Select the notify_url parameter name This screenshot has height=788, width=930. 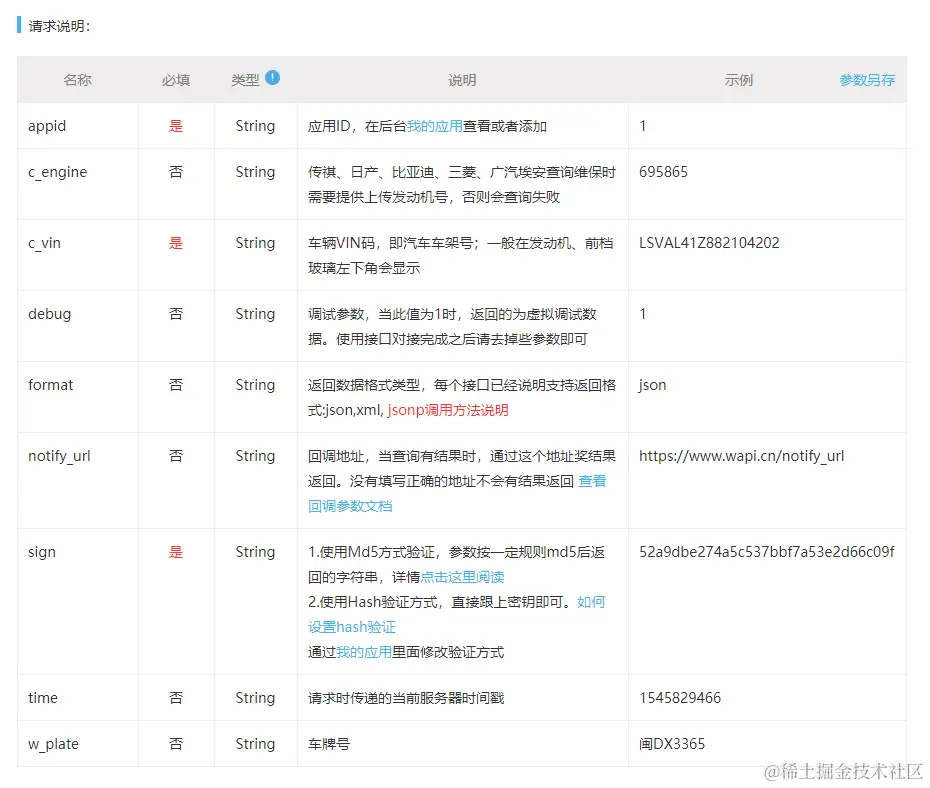[x=59, y=456]
